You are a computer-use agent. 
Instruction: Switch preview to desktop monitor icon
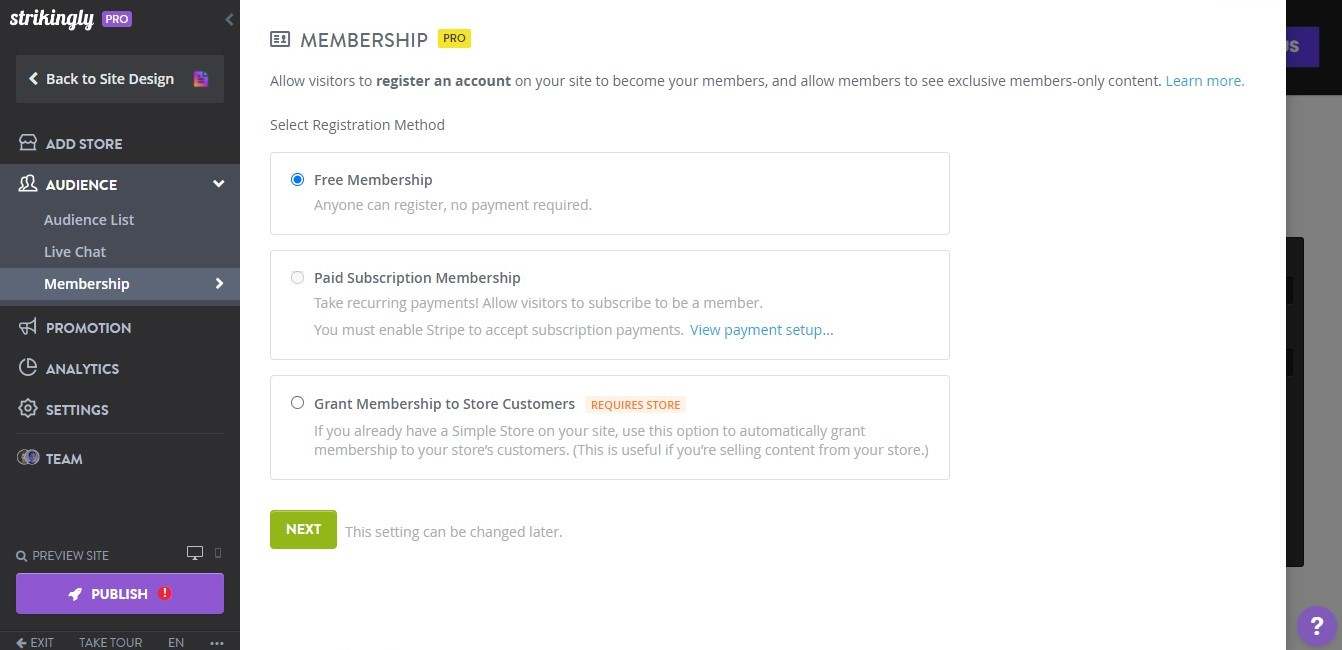click(x=194, y=552)
